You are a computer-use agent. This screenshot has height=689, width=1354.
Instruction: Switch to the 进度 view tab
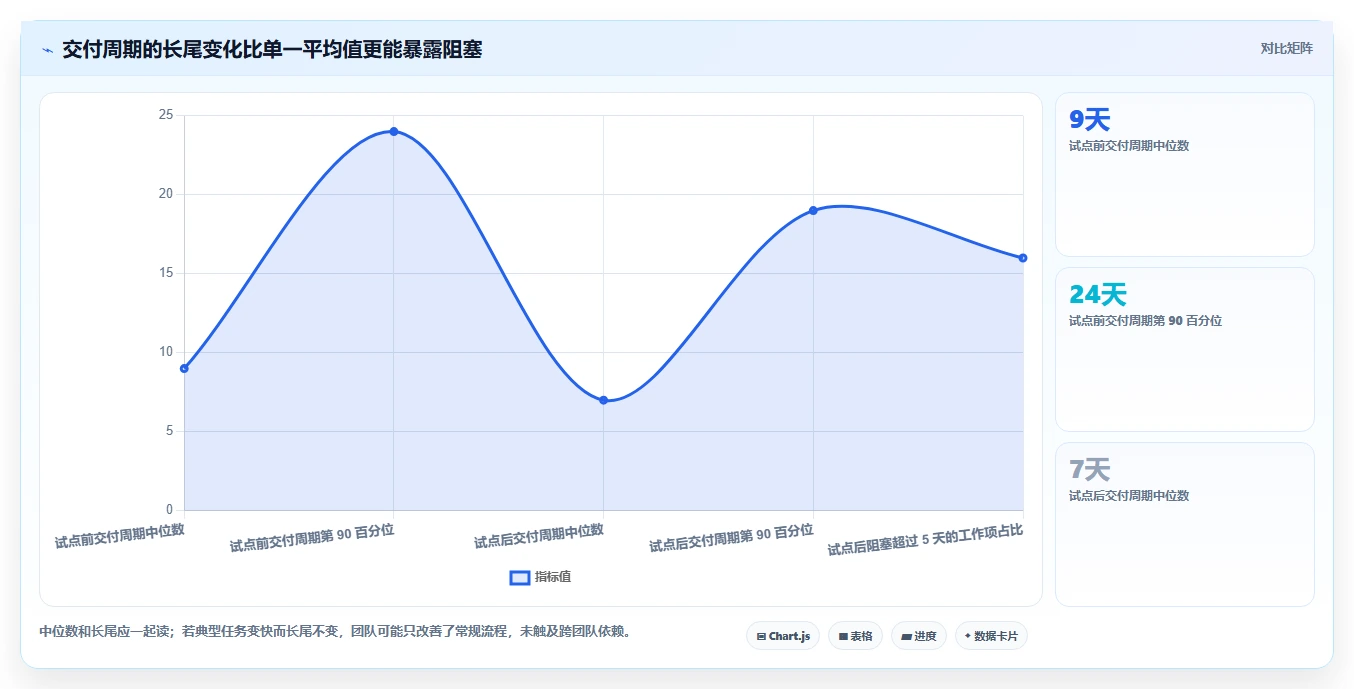coord(919,636)
